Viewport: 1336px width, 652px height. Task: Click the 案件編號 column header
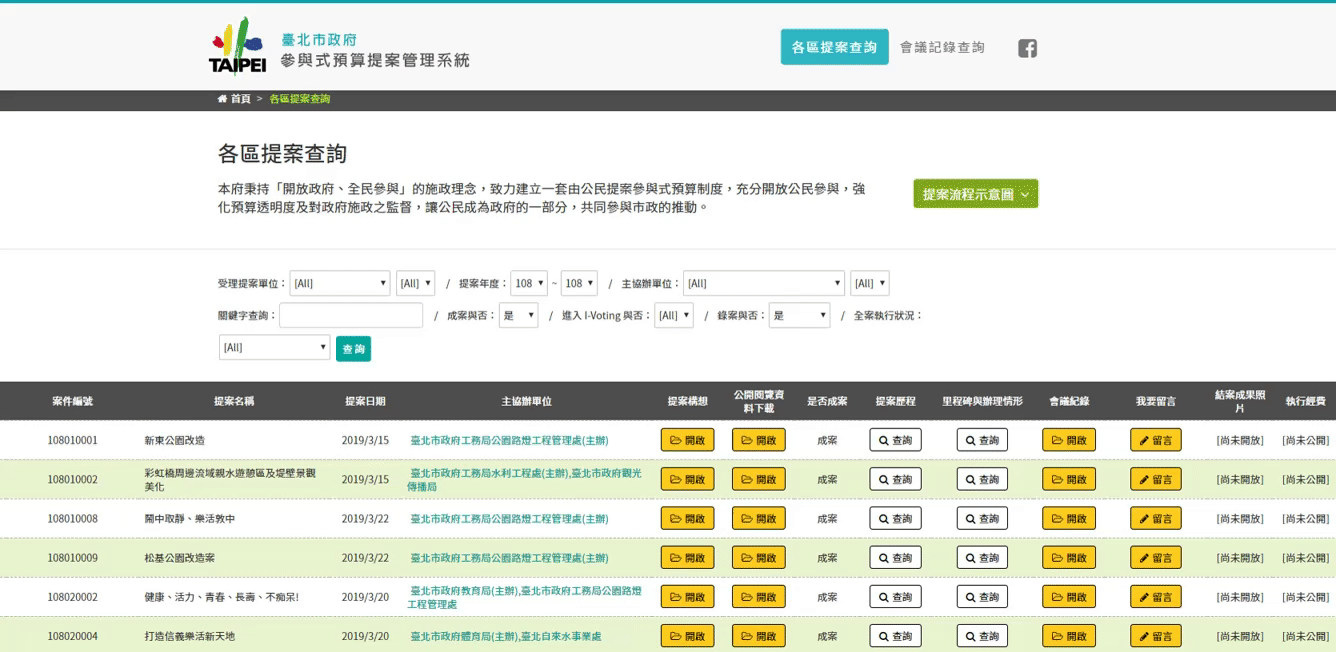click(73, 401)
